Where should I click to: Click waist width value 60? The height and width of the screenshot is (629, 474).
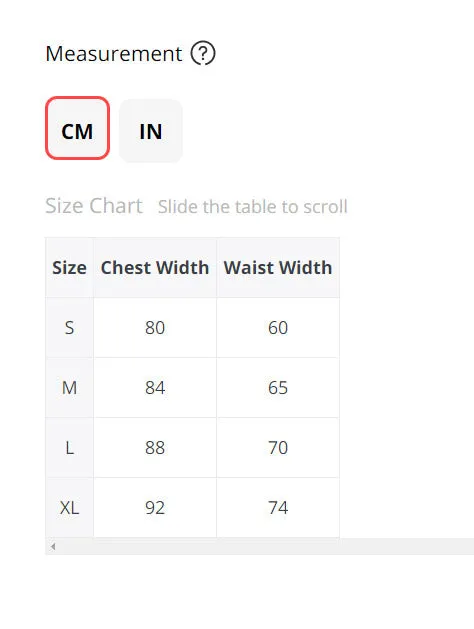pos(278,328)
